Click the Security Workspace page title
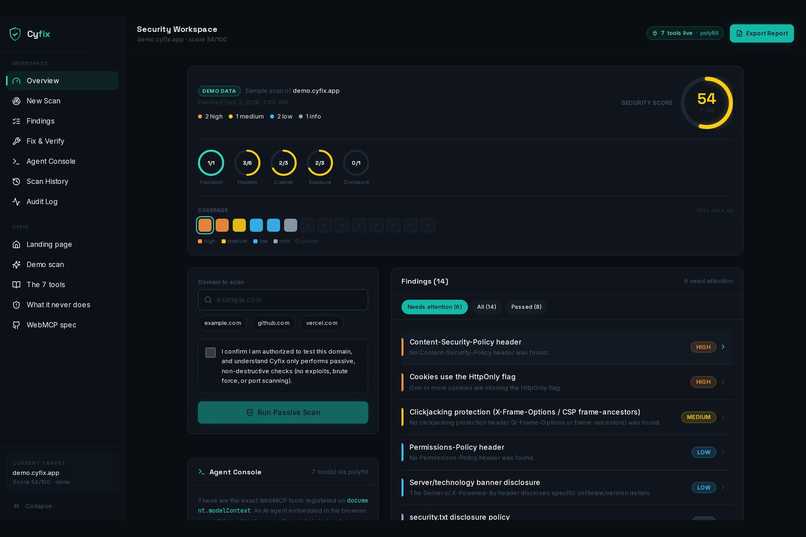The image size is (806, 537). coord(177,29)
